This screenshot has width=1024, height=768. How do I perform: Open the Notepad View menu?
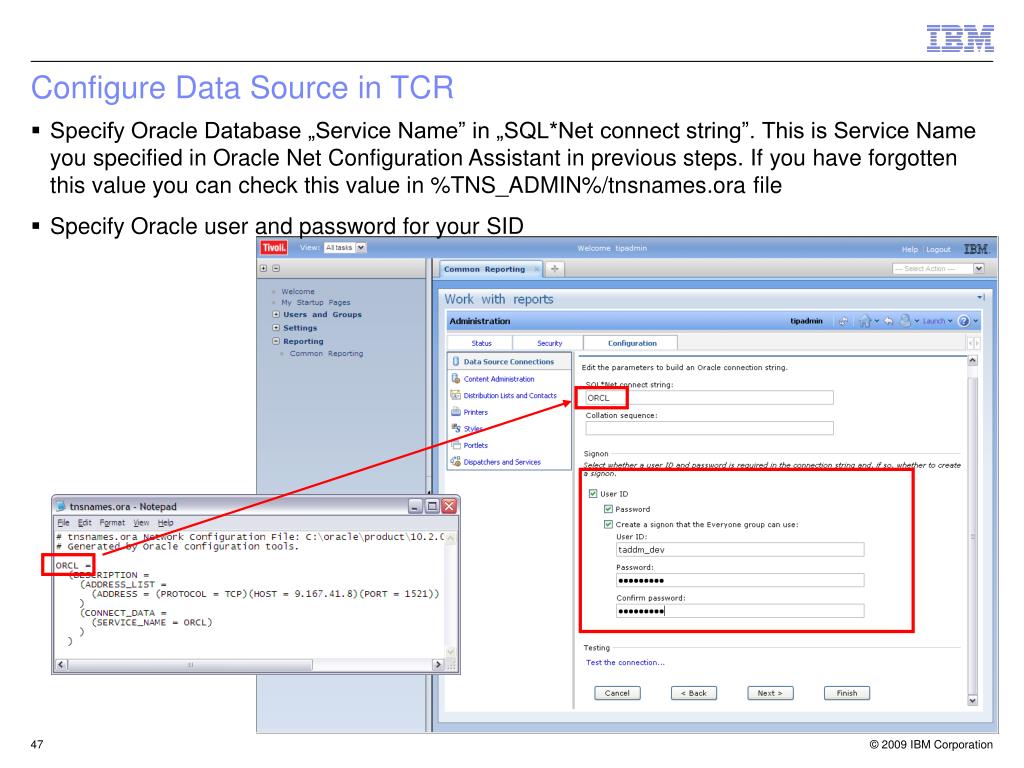(141, 522)
